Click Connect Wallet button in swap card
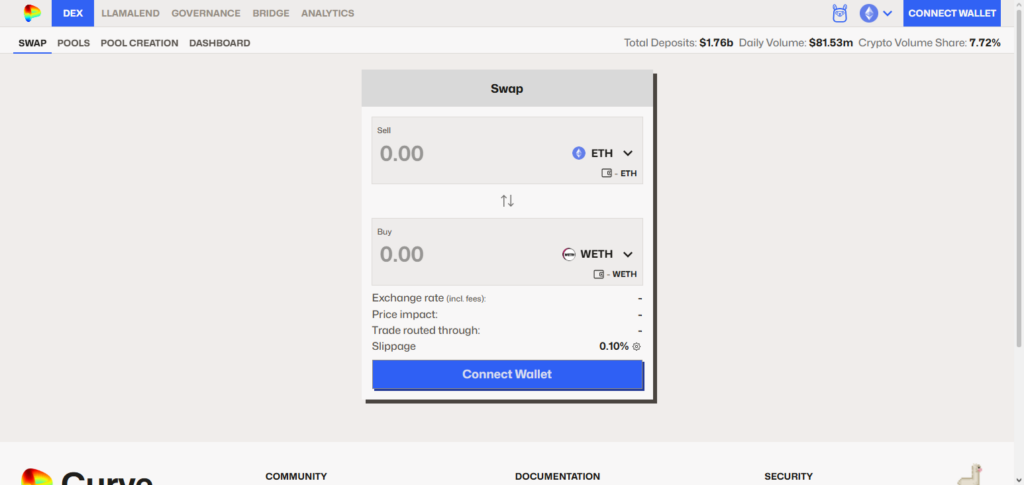 point(507,375)
